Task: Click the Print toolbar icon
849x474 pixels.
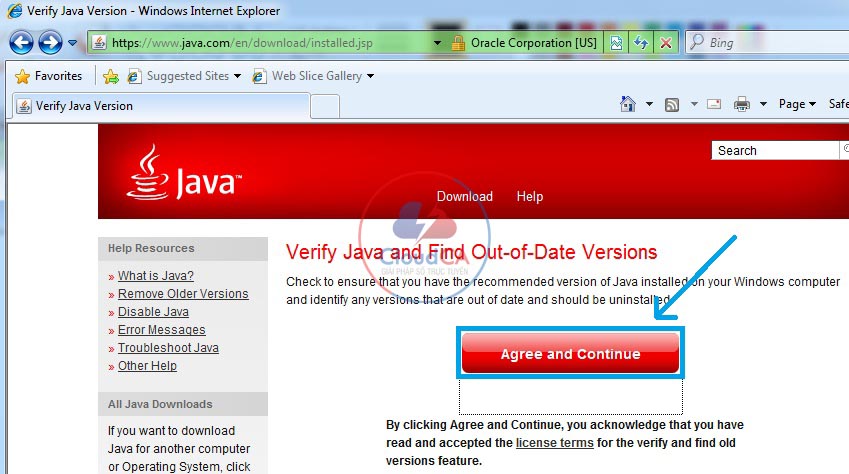Action: [x=742, y=104]
